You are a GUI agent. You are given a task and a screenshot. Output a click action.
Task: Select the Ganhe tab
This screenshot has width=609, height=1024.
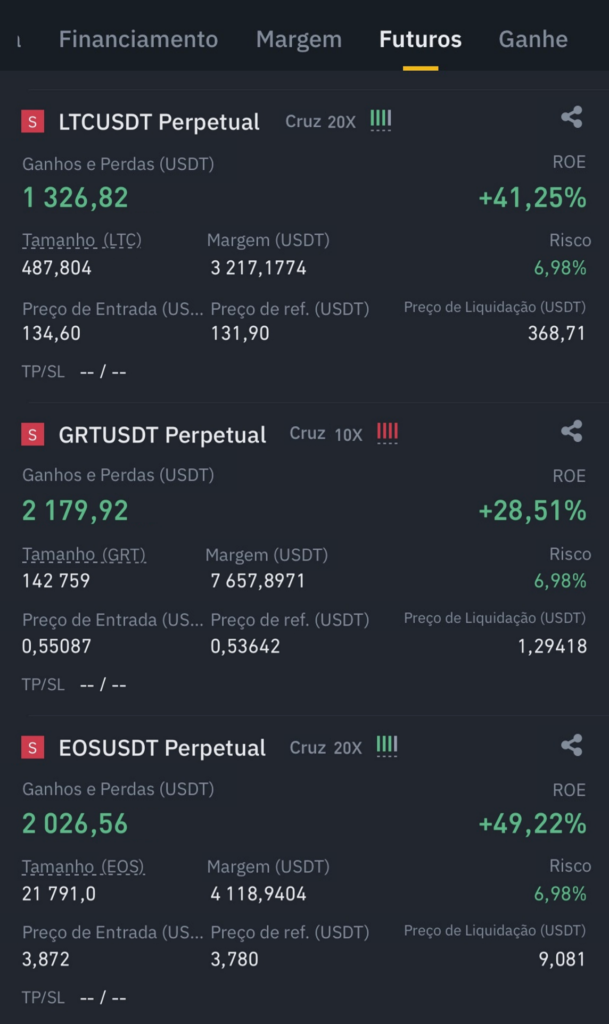533,39
